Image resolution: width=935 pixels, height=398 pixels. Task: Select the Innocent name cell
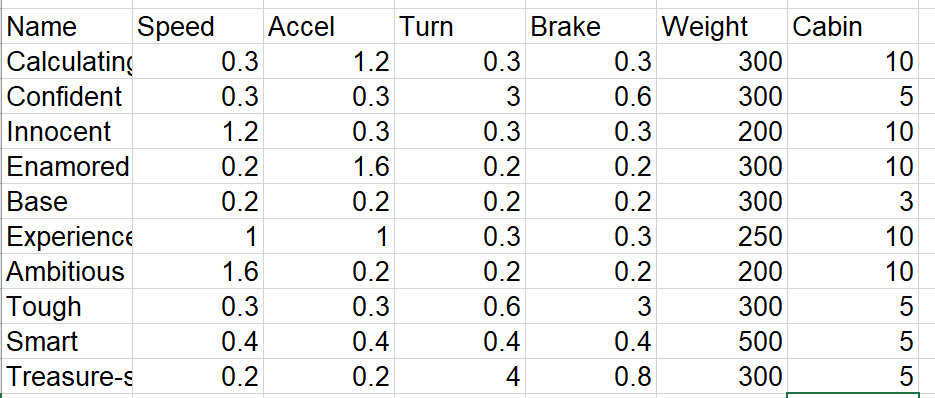pos(67,131)
